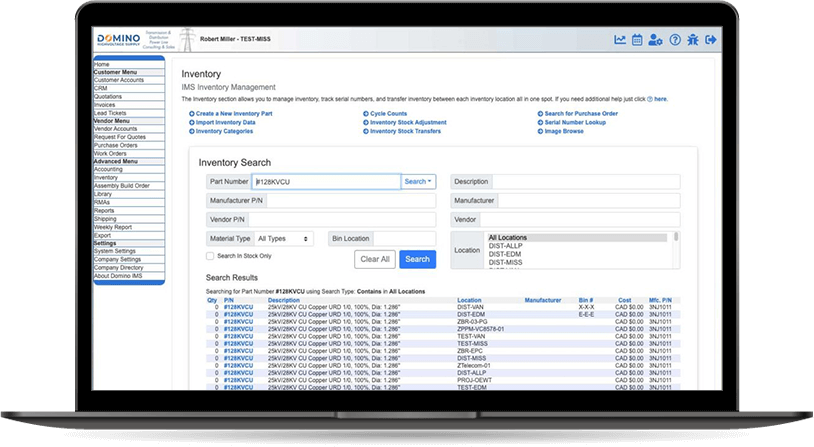
Task: Open user settings icon in header
Action: click(x=655, y=39)
